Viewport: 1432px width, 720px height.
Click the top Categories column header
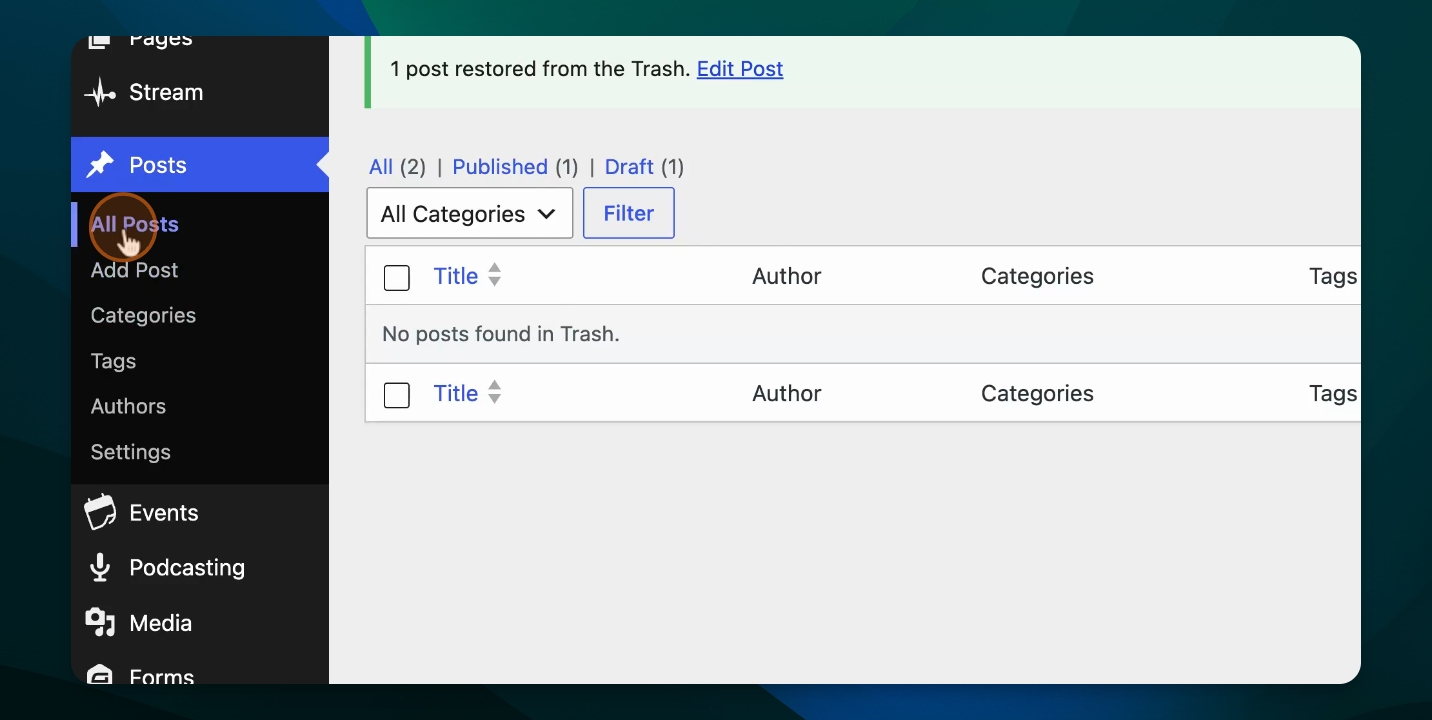1037,276
